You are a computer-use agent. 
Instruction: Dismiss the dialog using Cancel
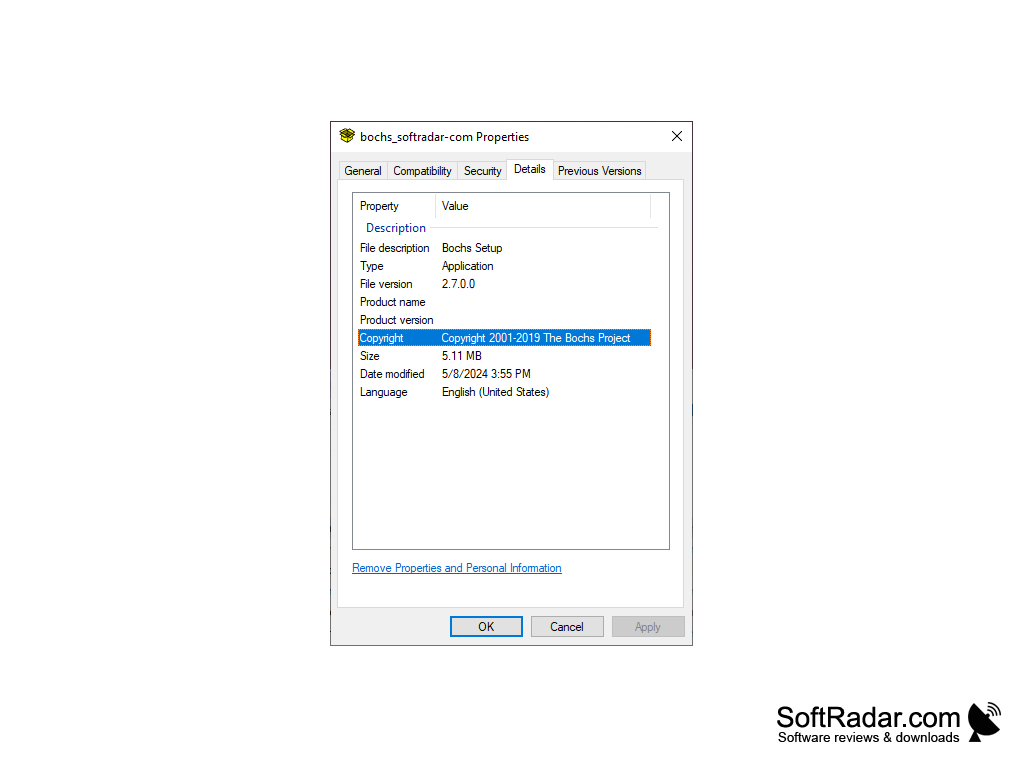[x=567, y=626]
